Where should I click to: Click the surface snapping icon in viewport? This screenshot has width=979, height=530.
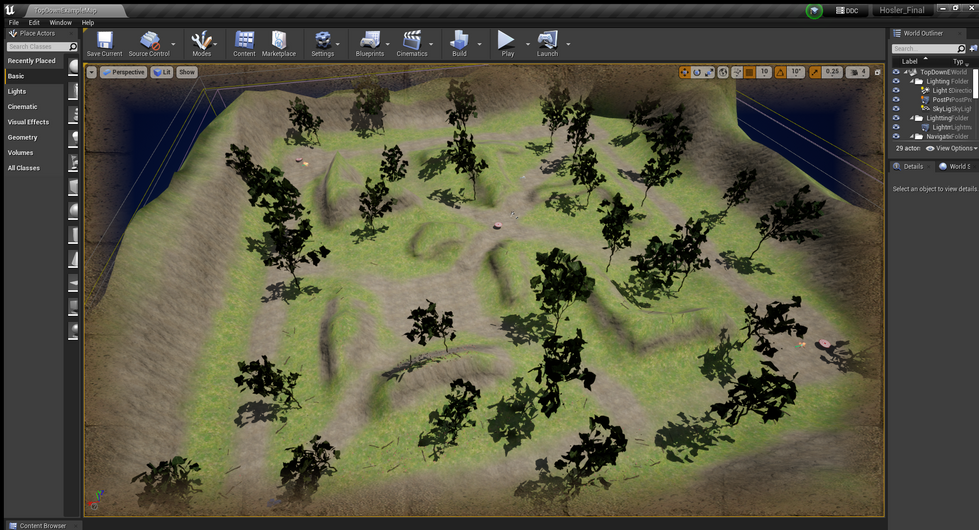click(737, 72)
